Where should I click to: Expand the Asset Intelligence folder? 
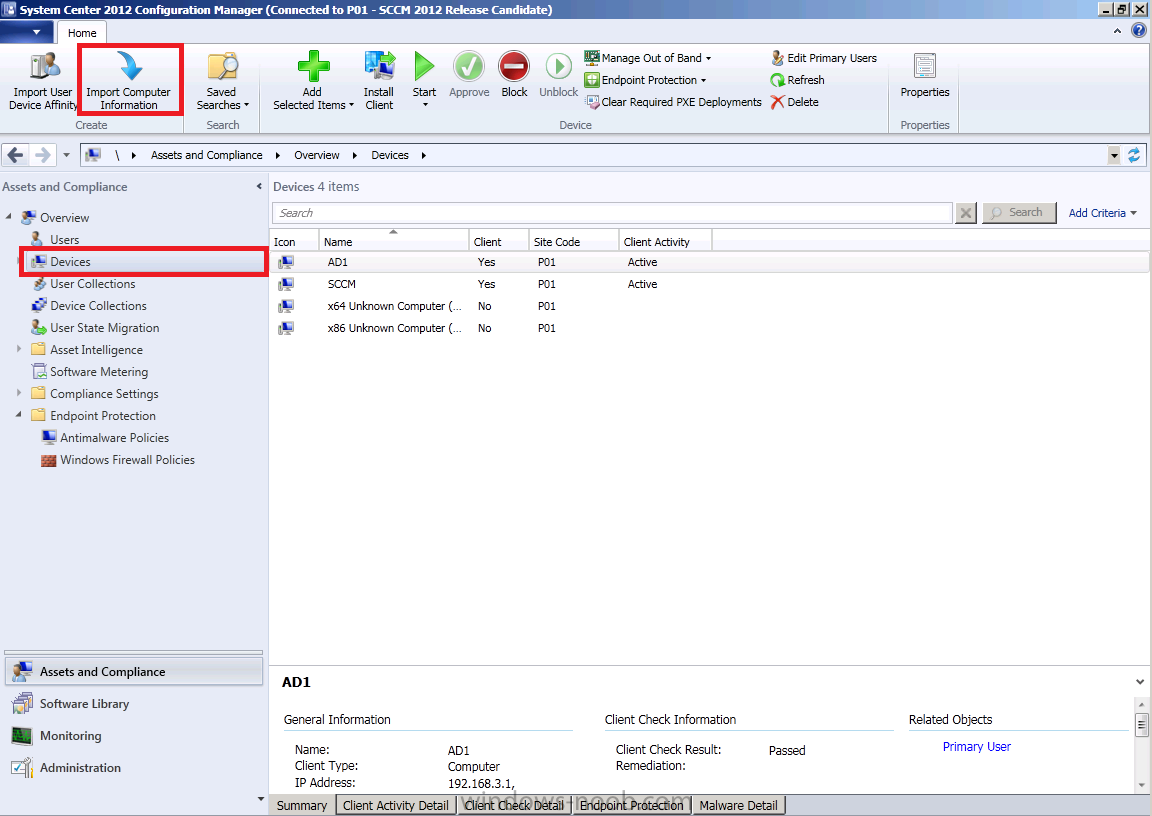19,349
